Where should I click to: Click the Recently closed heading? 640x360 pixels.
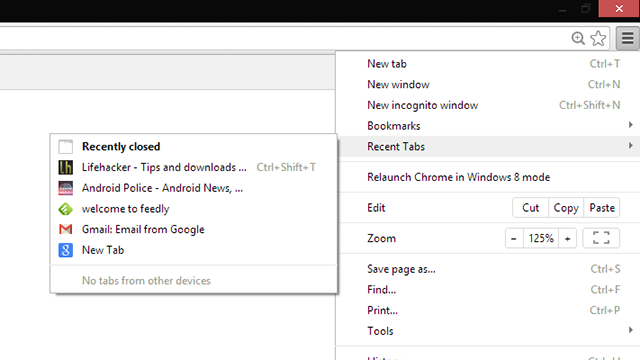pos(121,147)
